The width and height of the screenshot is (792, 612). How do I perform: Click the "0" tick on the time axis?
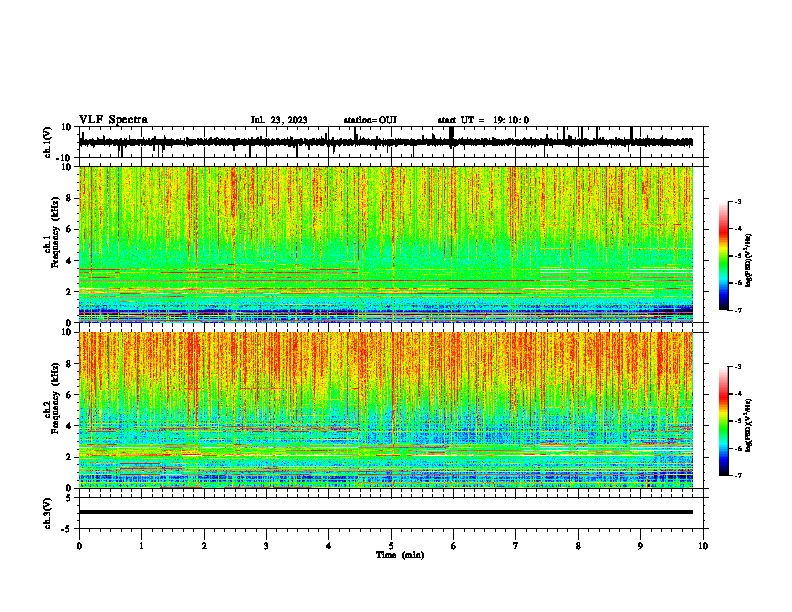pos(79,546)
